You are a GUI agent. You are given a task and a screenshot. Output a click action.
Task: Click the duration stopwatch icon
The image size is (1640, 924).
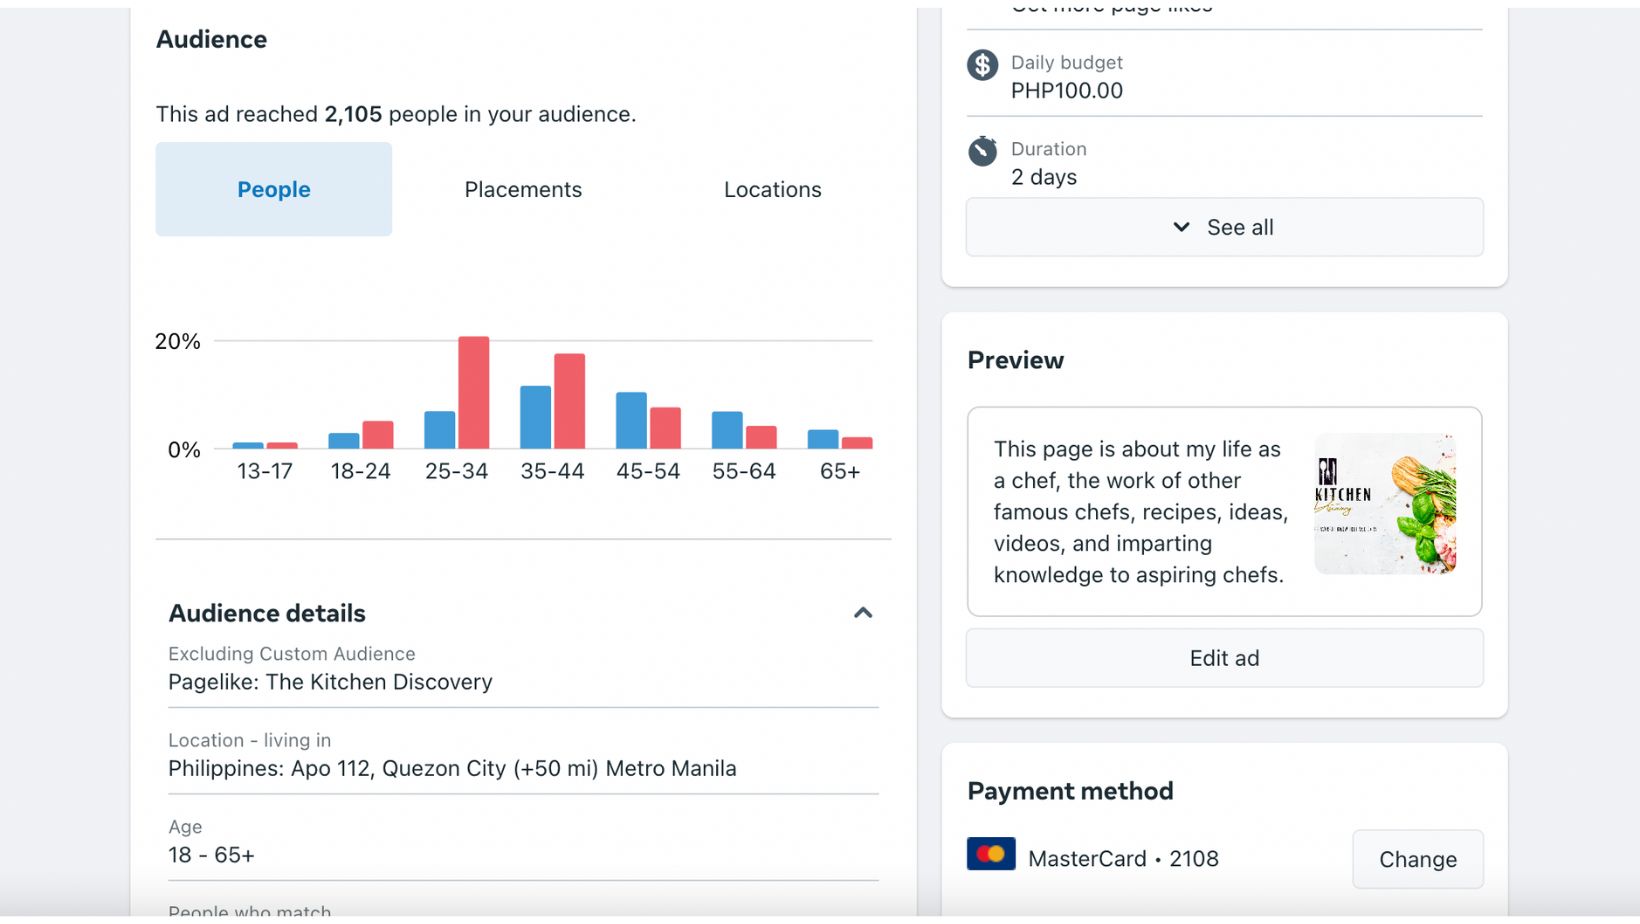tap(982, 151)
